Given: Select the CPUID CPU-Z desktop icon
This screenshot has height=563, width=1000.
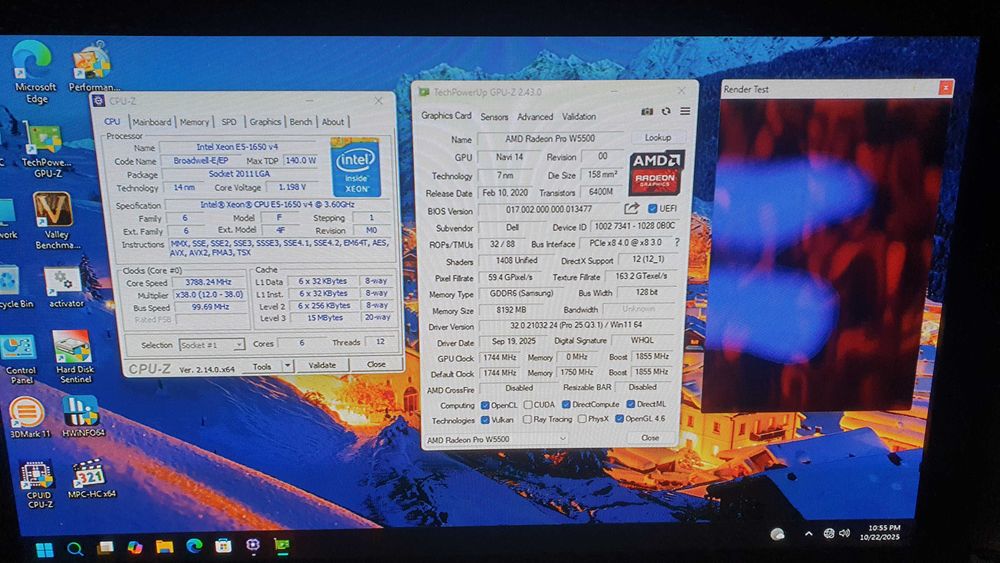Looking at the screenshot, I should coord(38,485).
